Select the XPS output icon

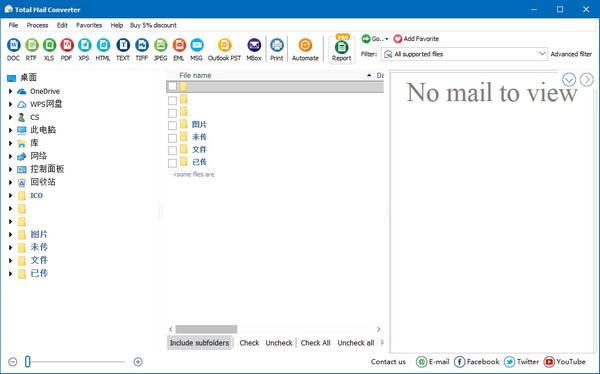84,45
